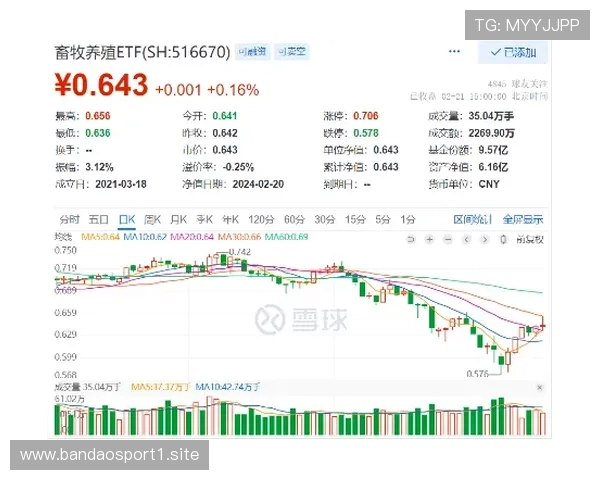Screen dimensions: 600x480
Task: Select the 季K chart tab
Action: click(x=204, y=220)
